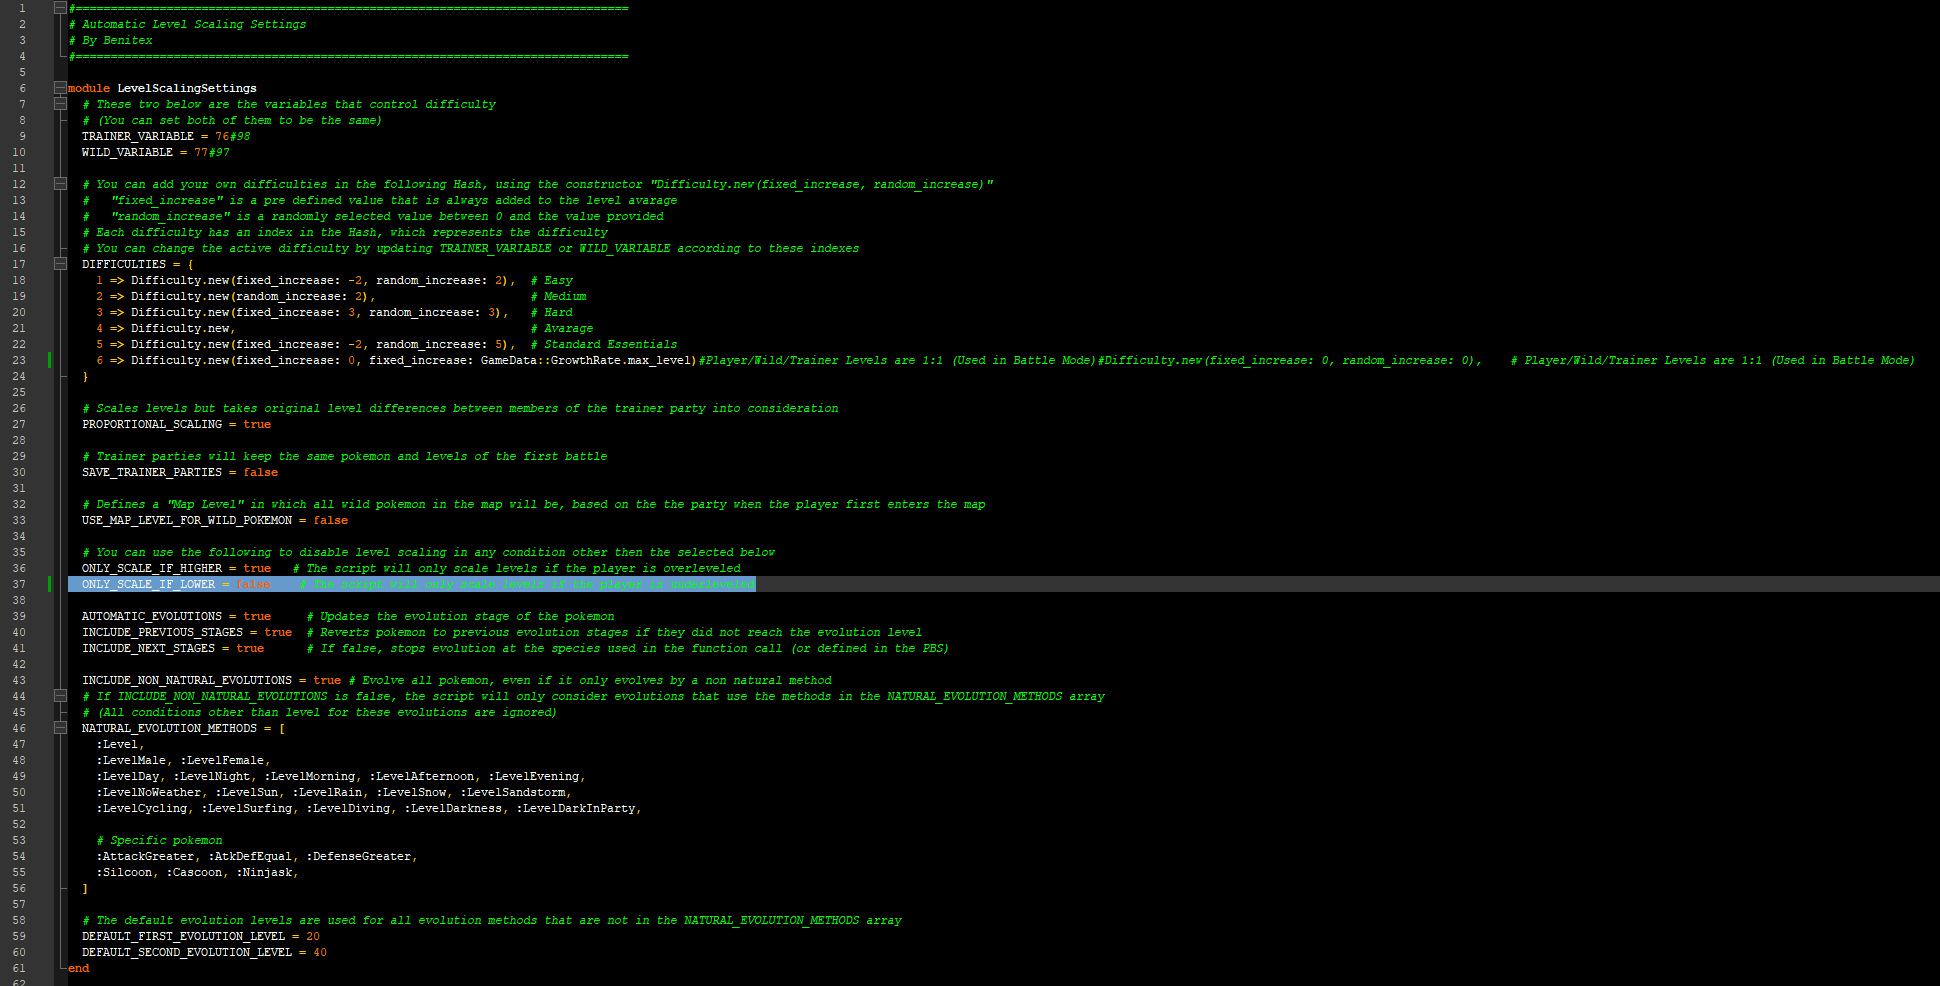This screenshot has height=986, width=1940.
Task: Collapse the DIFFICULTIES hash fold marker
Action: pyautogui.click(x=60, y=264)
